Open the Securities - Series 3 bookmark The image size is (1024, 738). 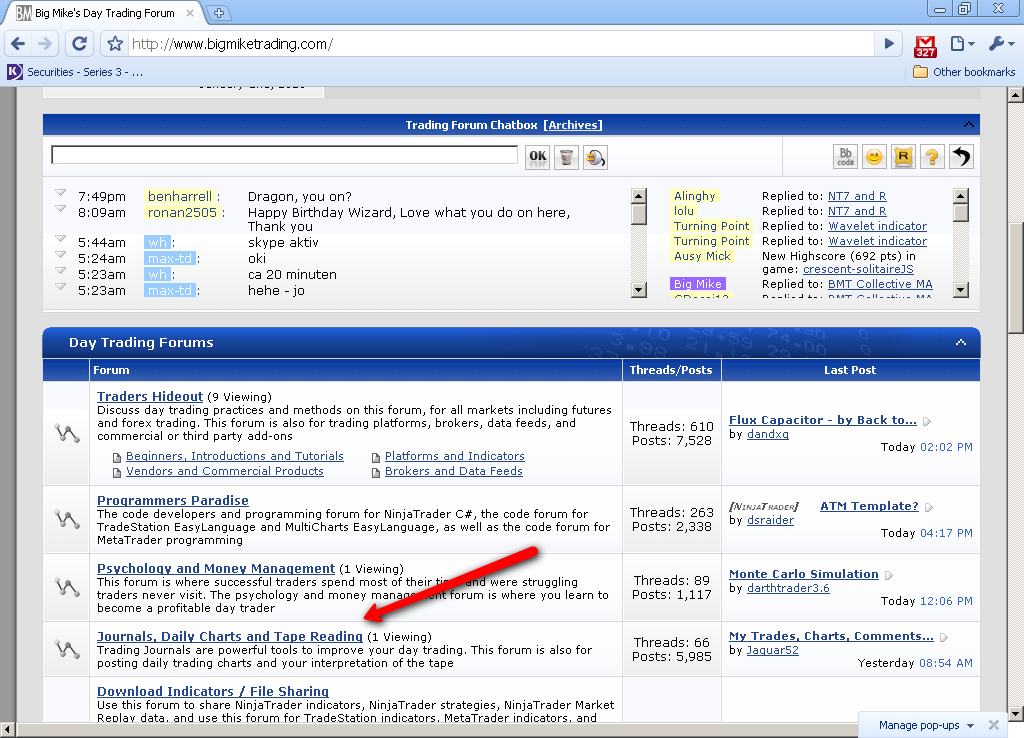76,72
